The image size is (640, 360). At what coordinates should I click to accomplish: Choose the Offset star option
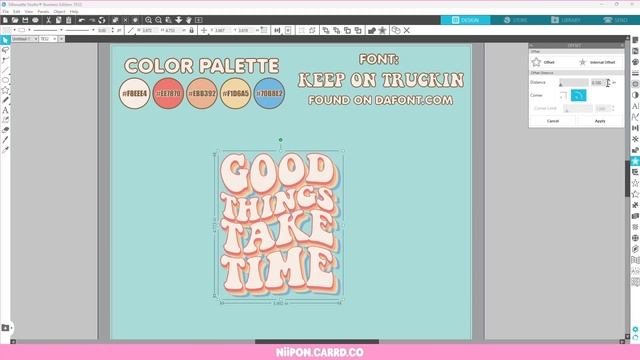click(x=543, y=62)
